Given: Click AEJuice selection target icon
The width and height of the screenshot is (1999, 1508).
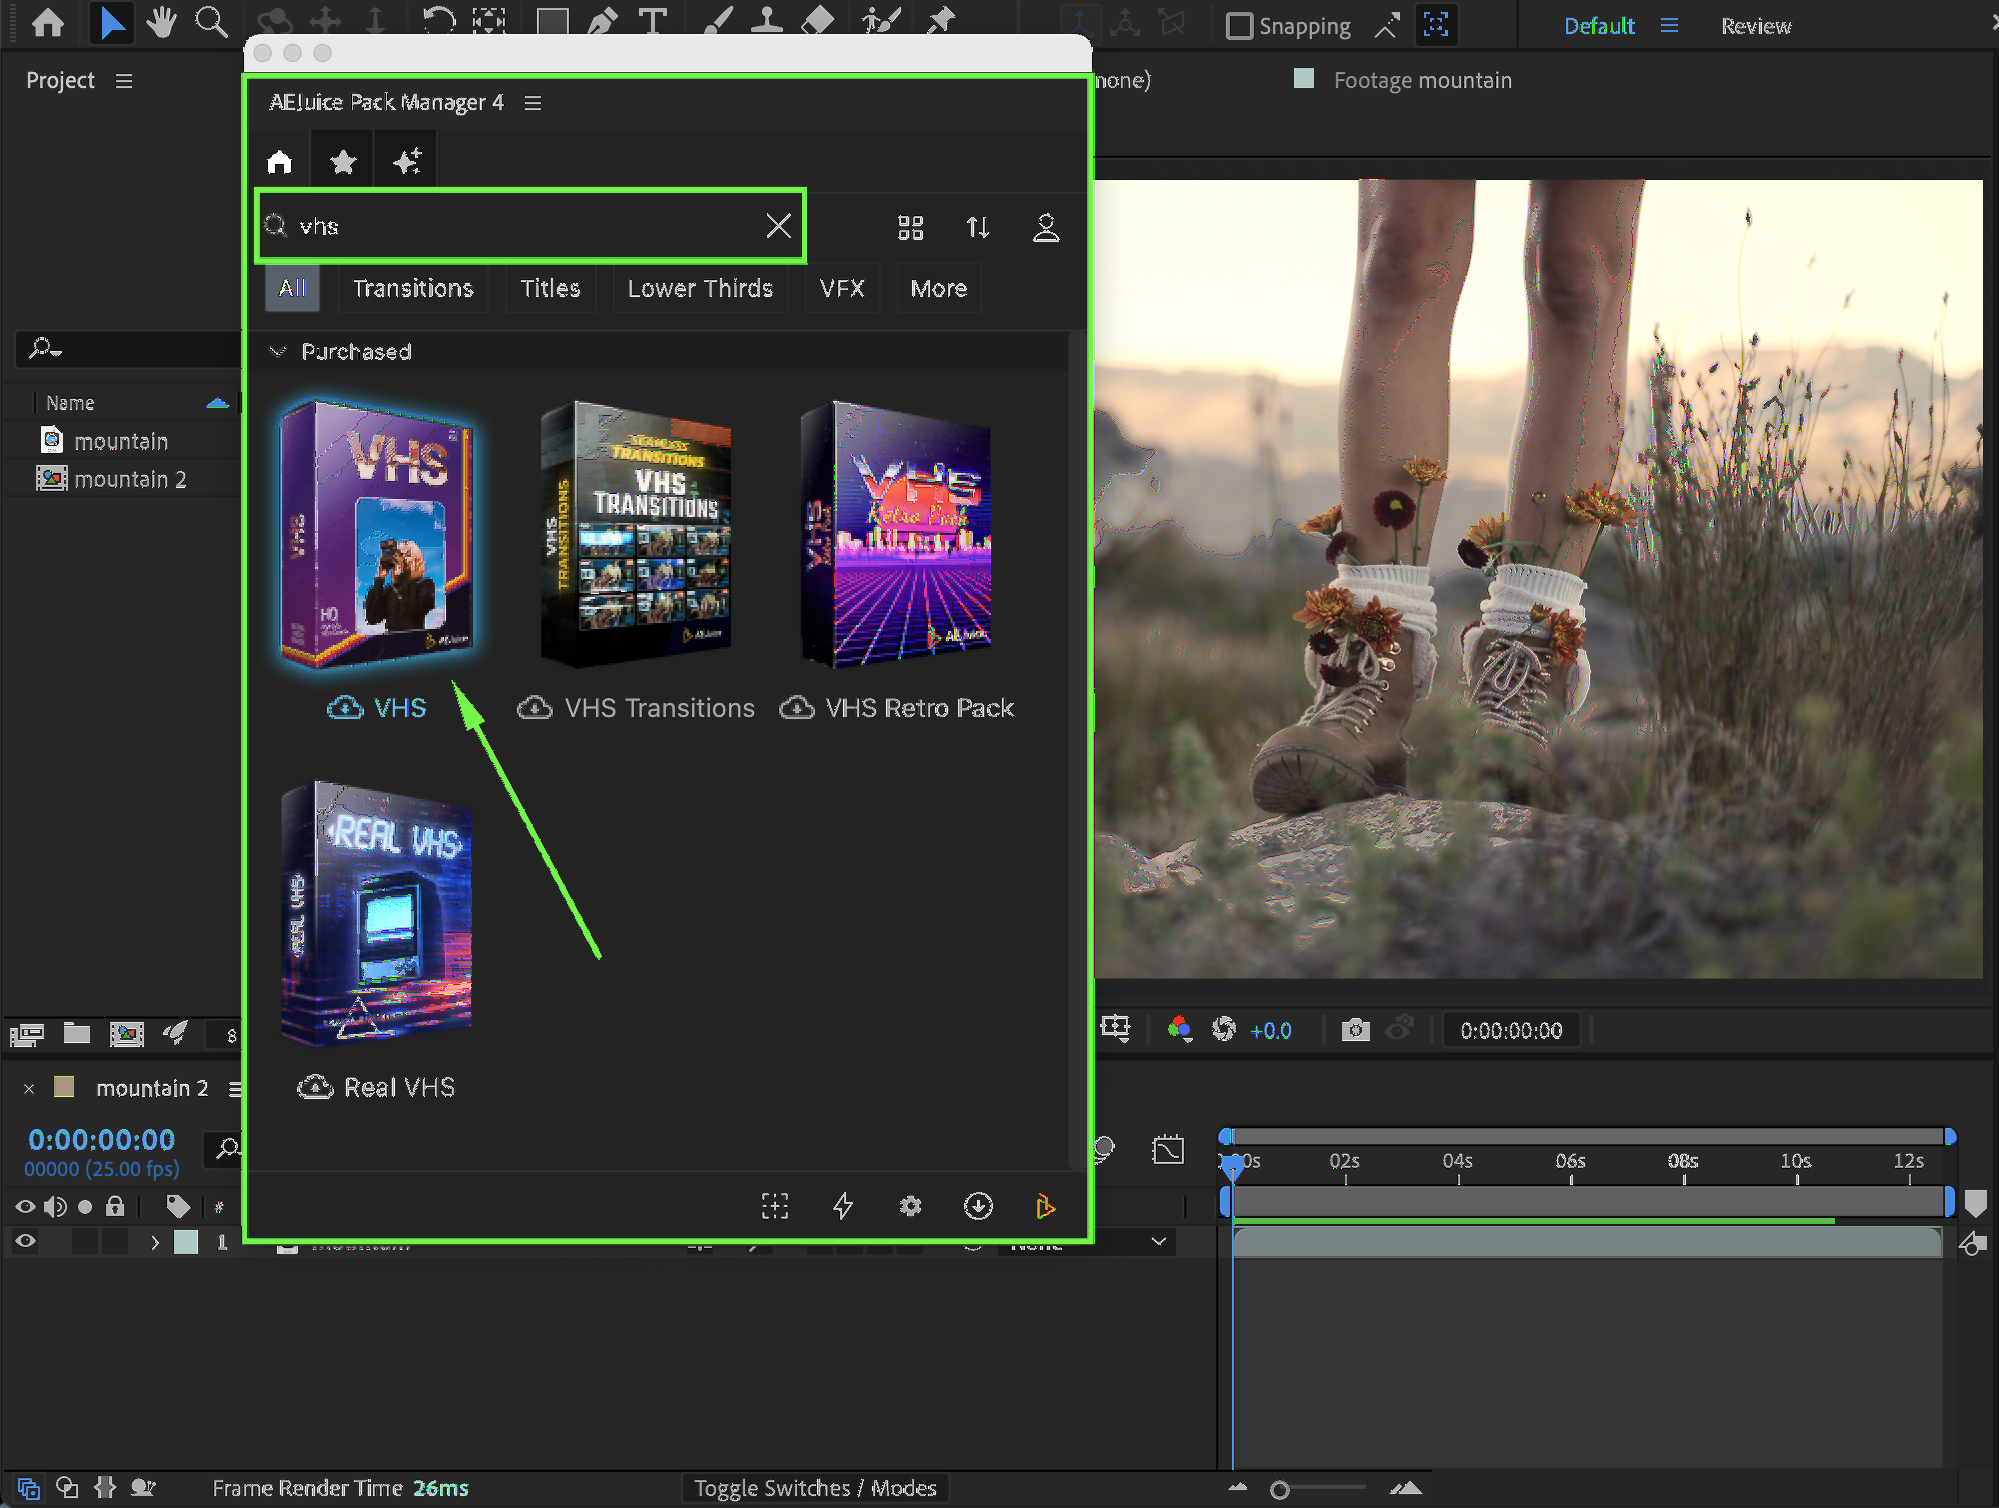Looking at the screenshot, I should coord(775,1207).
